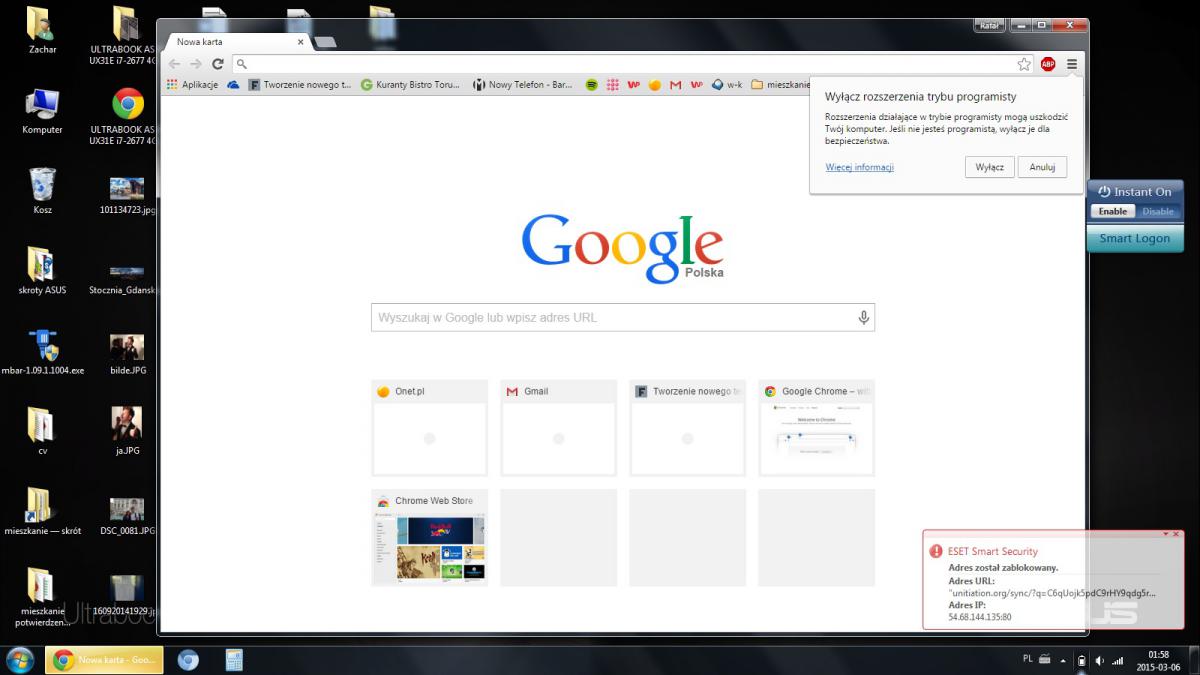
Task: Close the Nowa karta tab
Action: point(301,42)
